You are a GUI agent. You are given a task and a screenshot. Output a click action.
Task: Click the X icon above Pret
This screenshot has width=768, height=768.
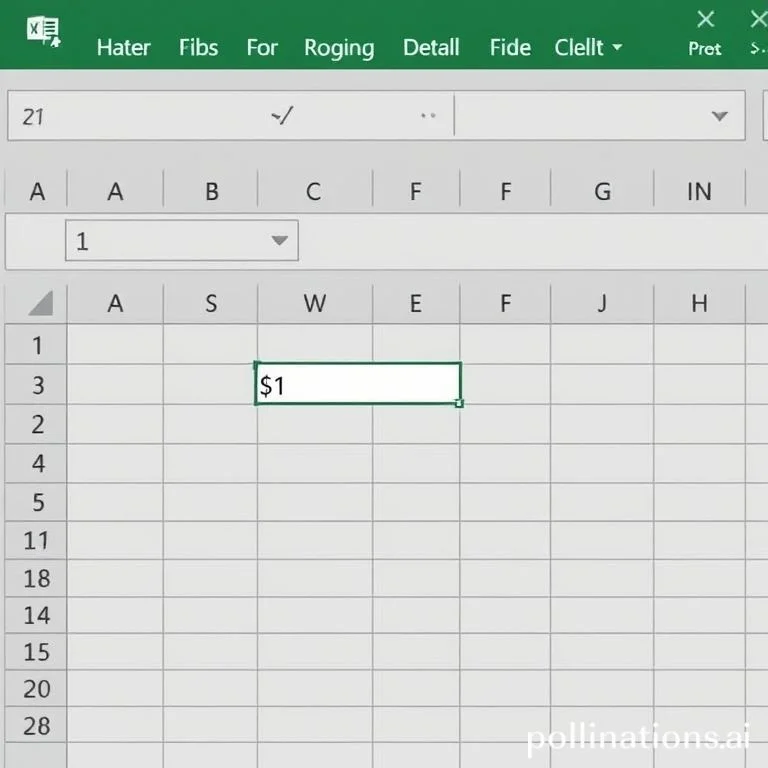706,19
